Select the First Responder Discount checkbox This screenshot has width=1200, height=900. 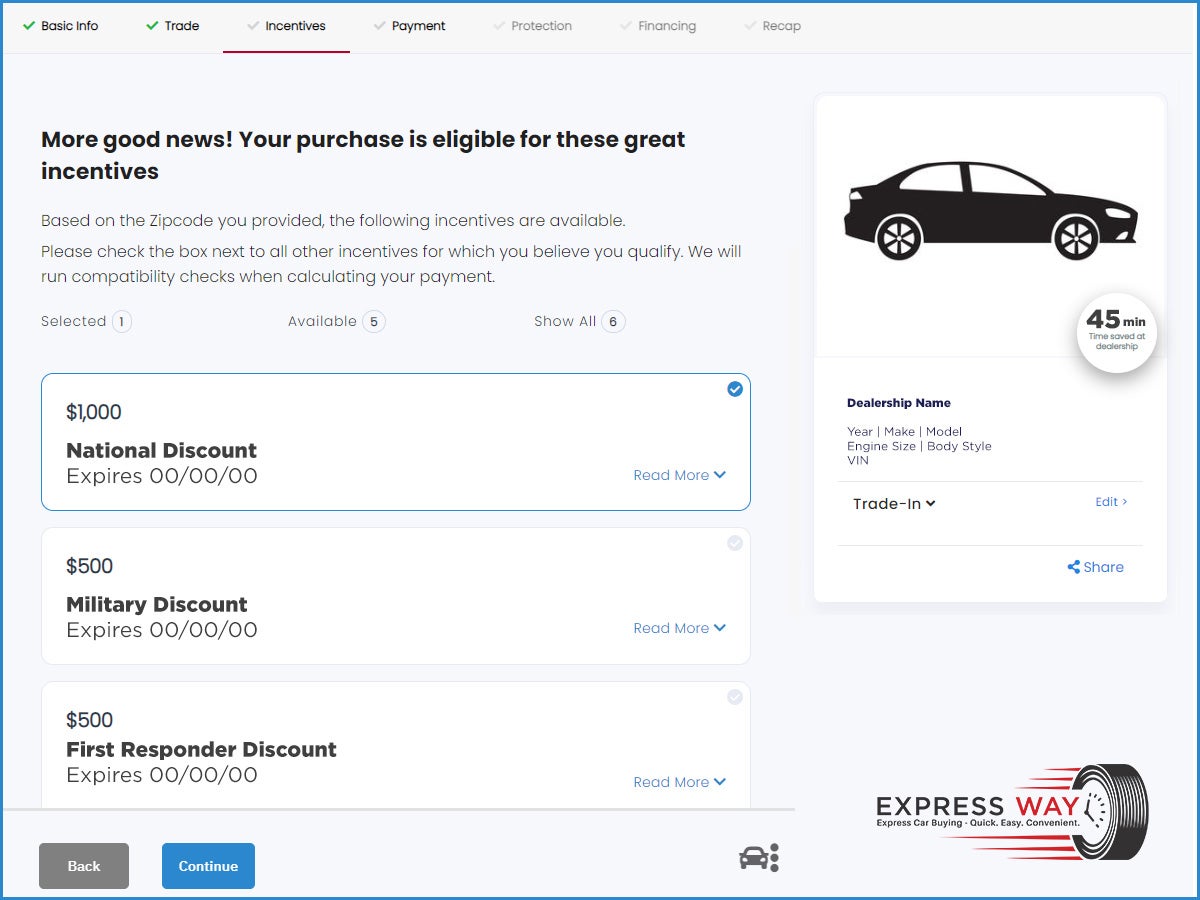(735, 697)
